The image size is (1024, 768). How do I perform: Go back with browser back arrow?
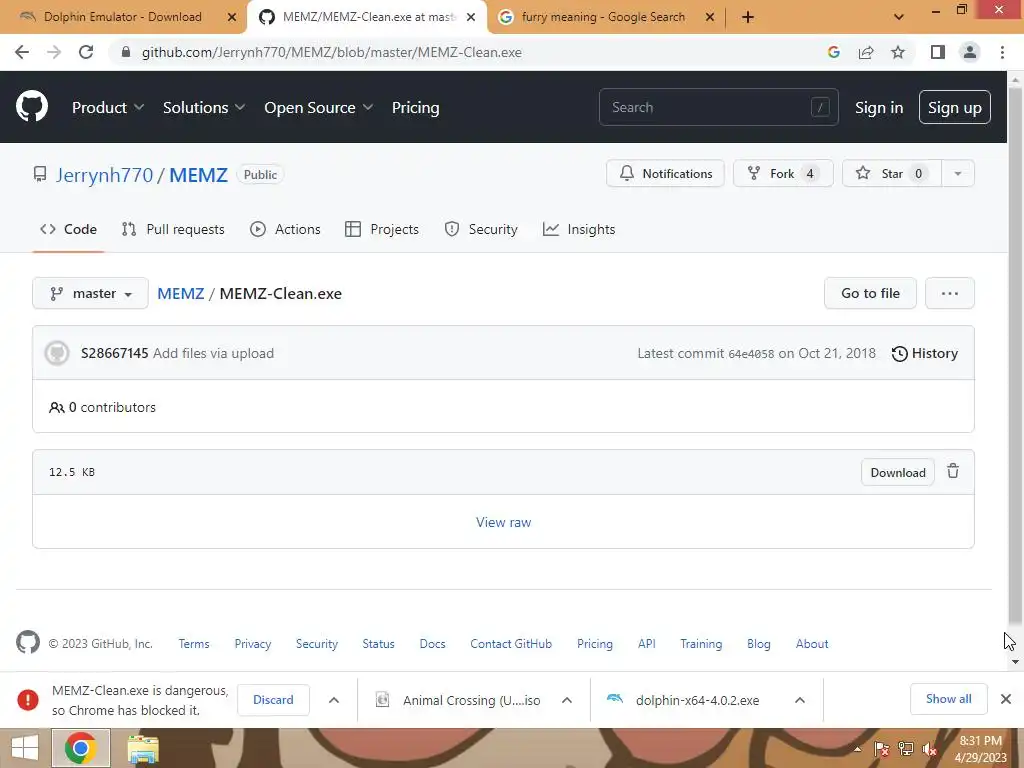pos(22,52)
